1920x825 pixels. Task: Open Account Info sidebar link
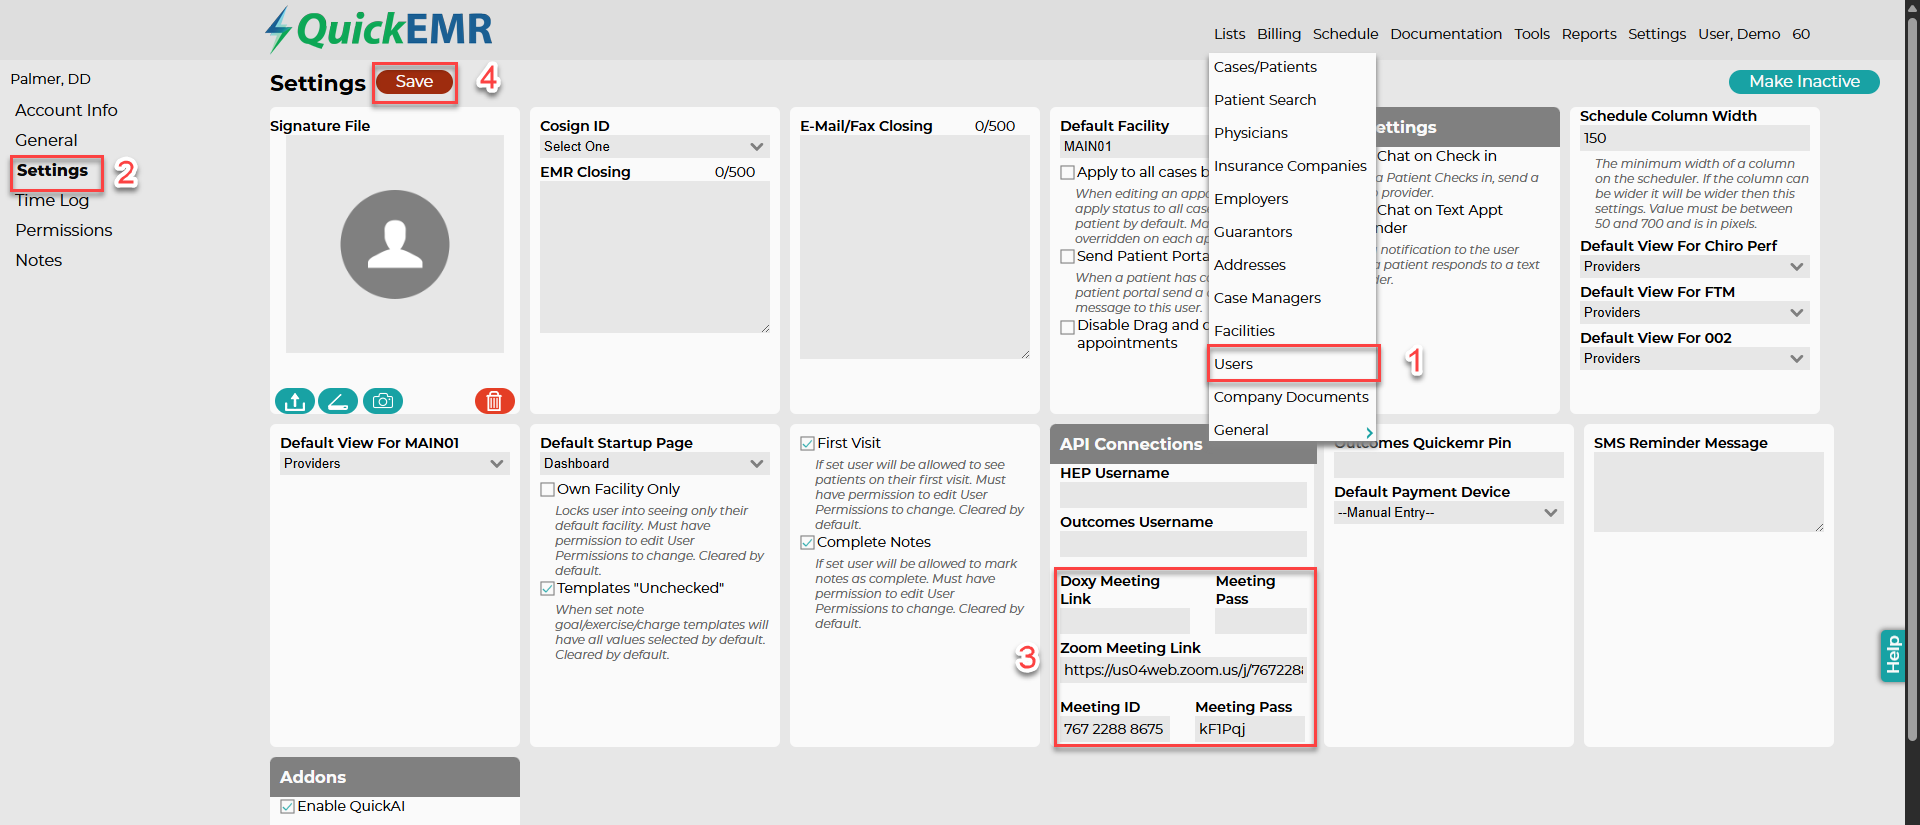(x=66, y=110)
